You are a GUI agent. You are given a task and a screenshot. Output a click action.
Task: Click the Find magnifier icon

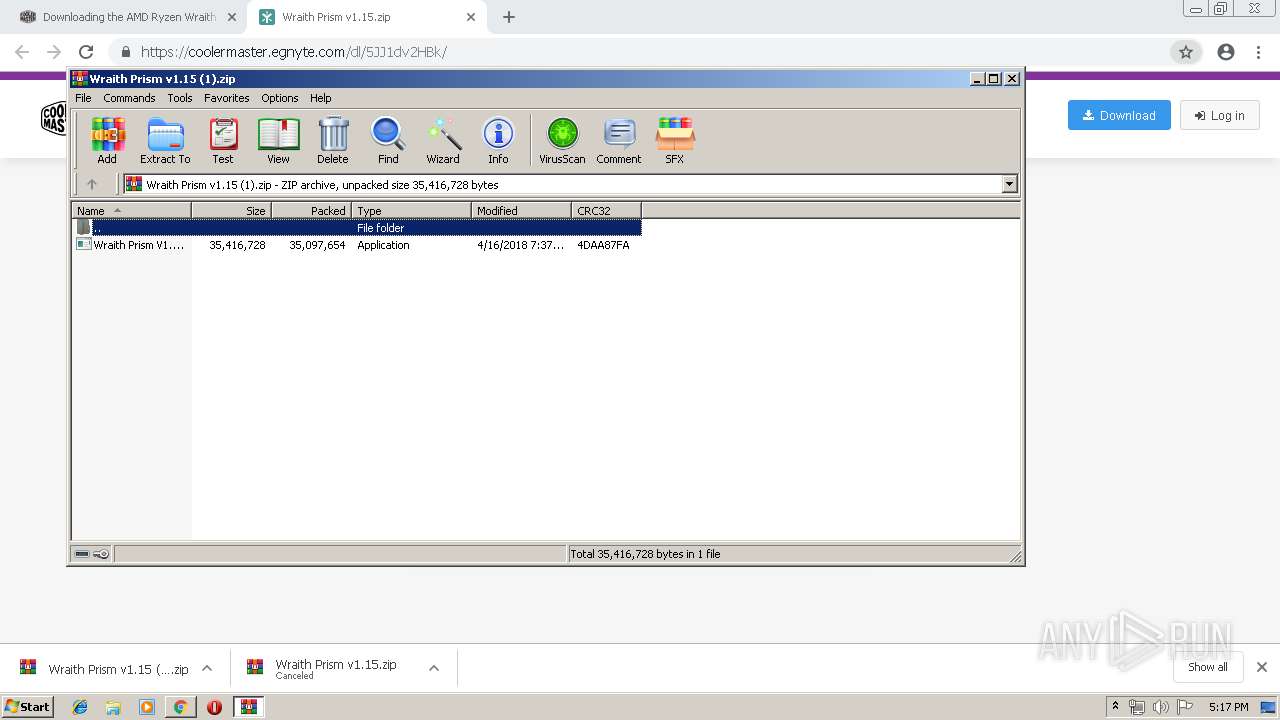(x=388, y=140)
